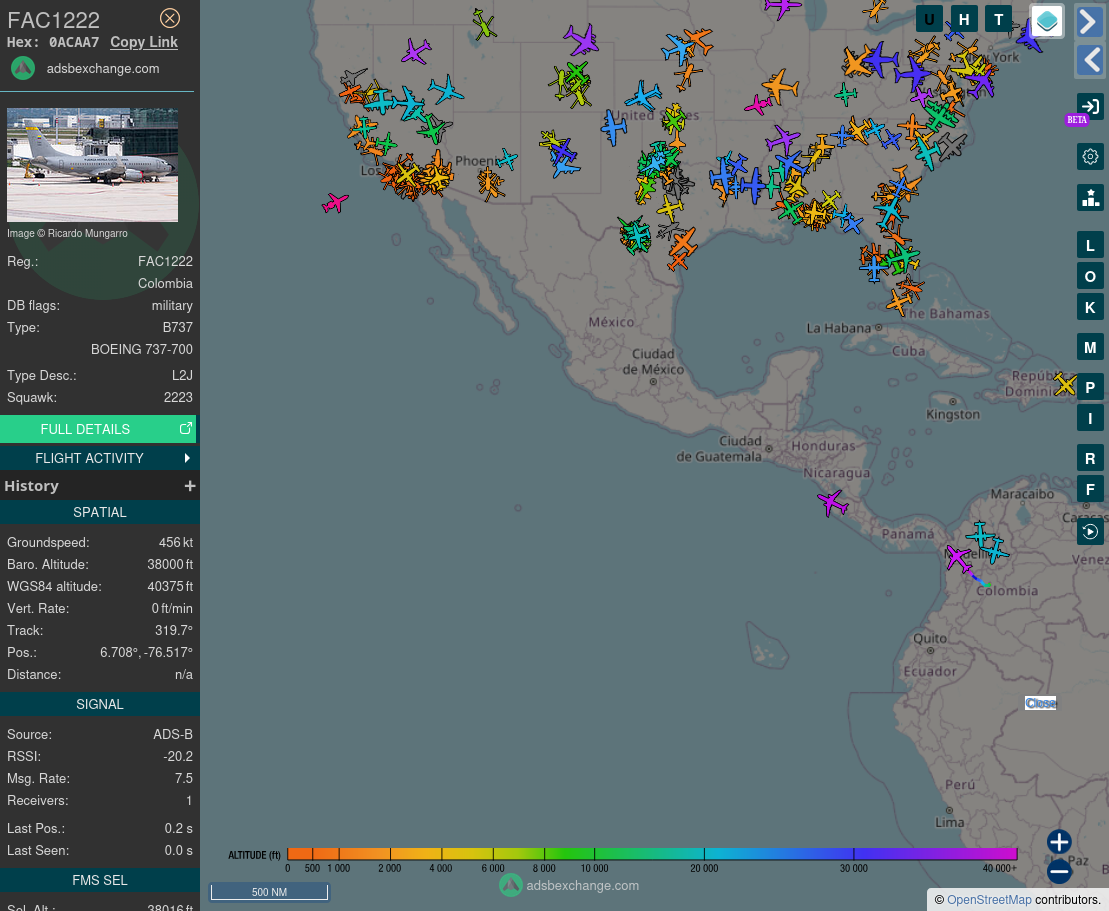Select the yellow aircraft near República Dominicana
Viewport: 1109px width, 911px height.
[1064, 385]
